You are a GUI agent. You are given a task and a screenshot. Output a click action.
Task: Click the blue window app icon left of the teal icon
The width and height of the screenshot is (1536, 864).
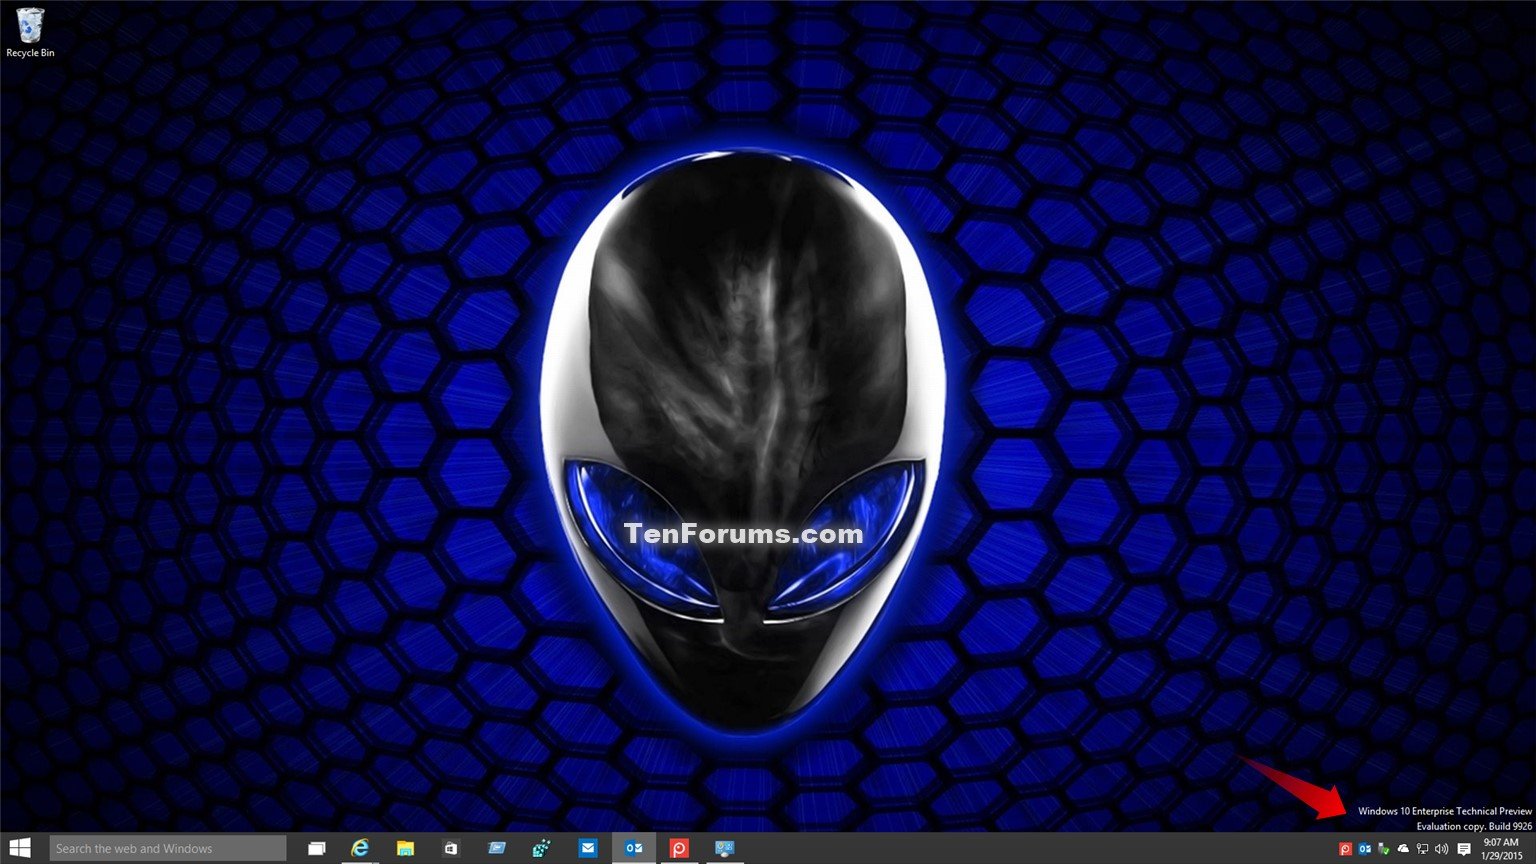(x=497, y=848)
